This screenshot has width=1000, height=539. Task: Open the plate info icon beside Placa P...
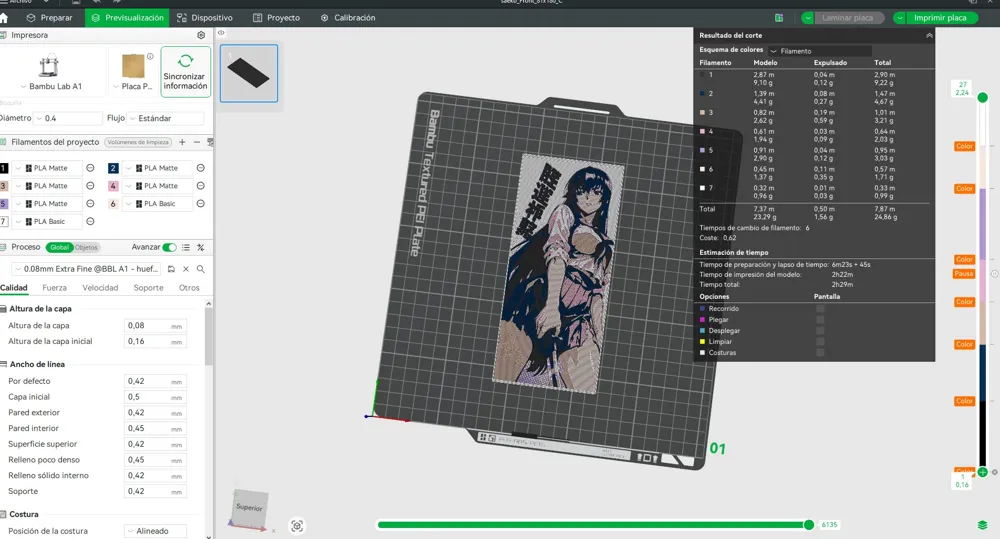point(151,56)
